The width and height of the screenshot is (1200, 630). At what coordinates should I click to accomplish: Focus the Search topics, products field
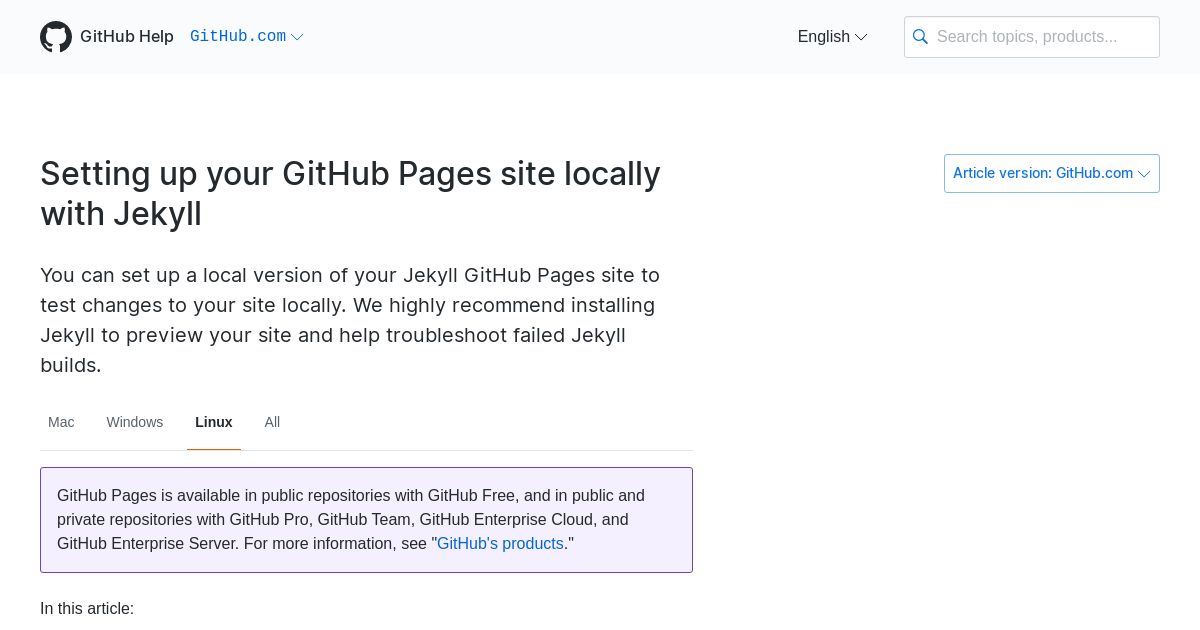coord(1032,37)
